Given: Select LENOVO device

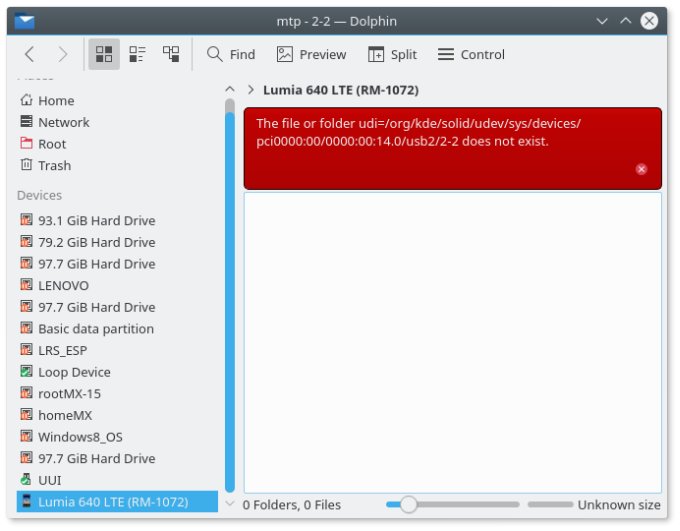Looking at the screenshot, I should 117,285.
